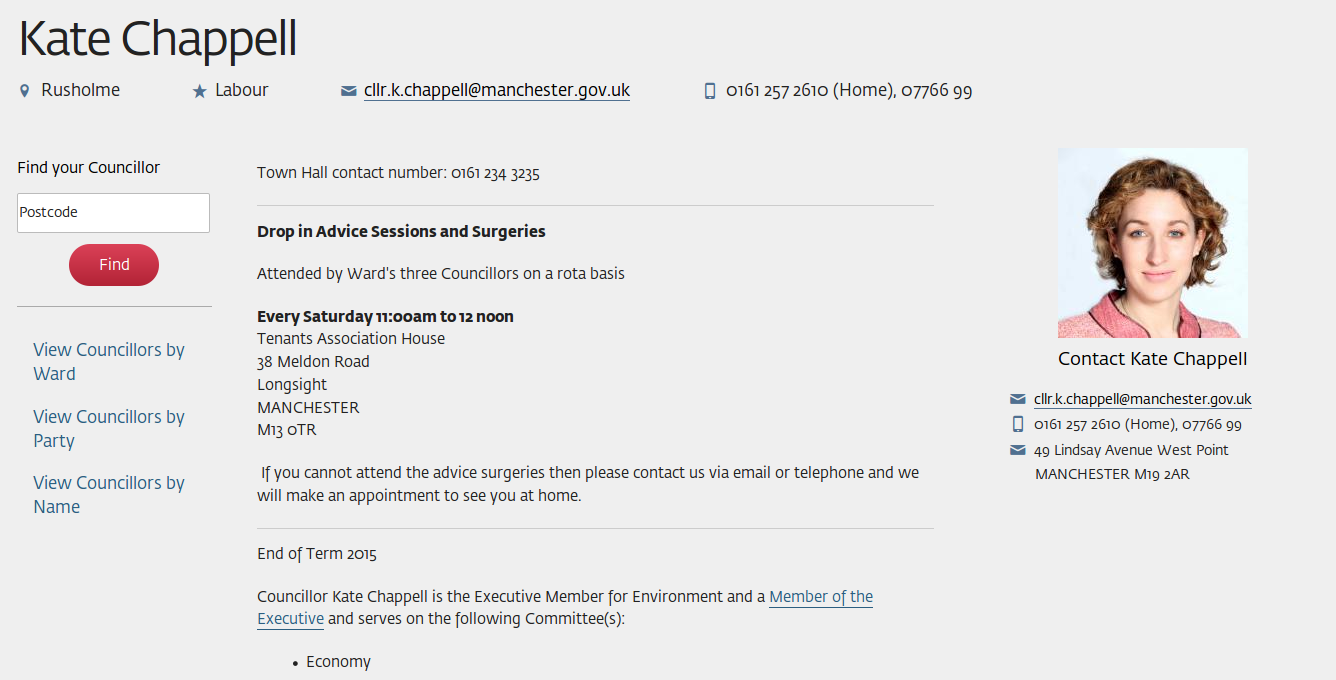Click the mobile phone icon in the header row
1336x680 pixels.
click(x=710, y=91)
